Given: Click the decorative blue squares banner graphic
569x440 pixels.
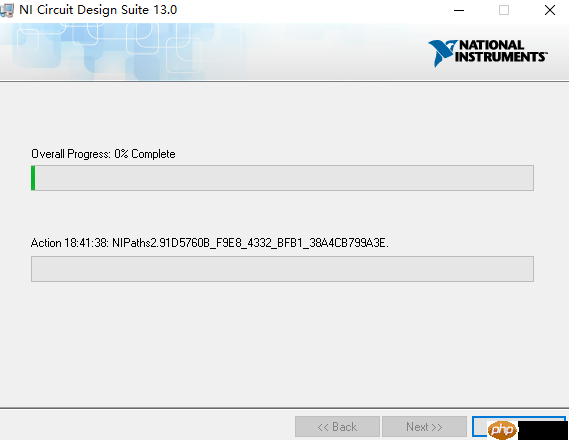Looking at the screenshot, I should point(123,51).
